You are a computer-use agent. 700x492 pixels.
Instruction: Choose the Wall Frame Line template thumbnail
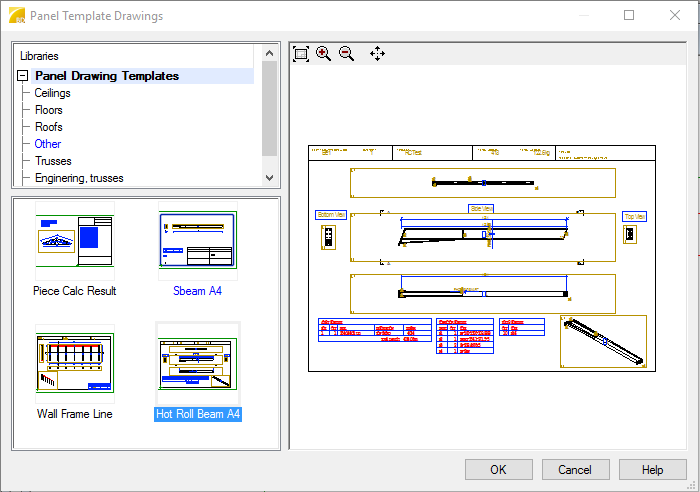[x=75, y=363]
